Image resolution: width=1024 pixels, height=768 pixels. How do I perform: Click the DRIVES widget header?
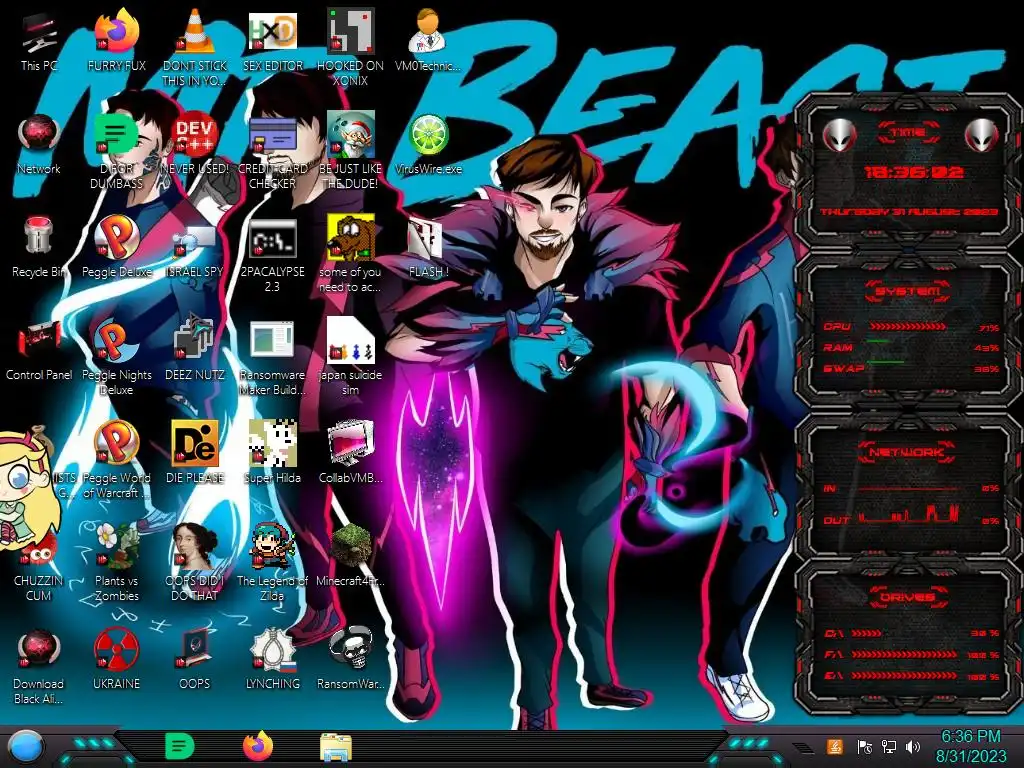click(x=907, y=597)
